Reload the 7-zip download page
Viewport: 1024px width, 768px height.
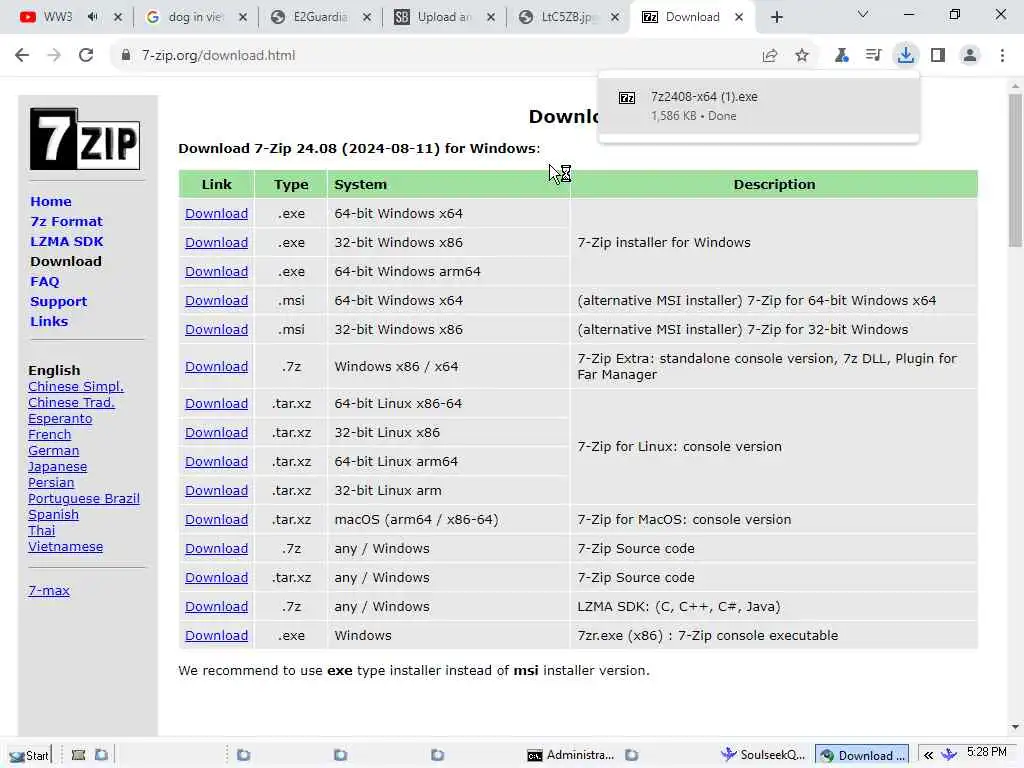86,56
